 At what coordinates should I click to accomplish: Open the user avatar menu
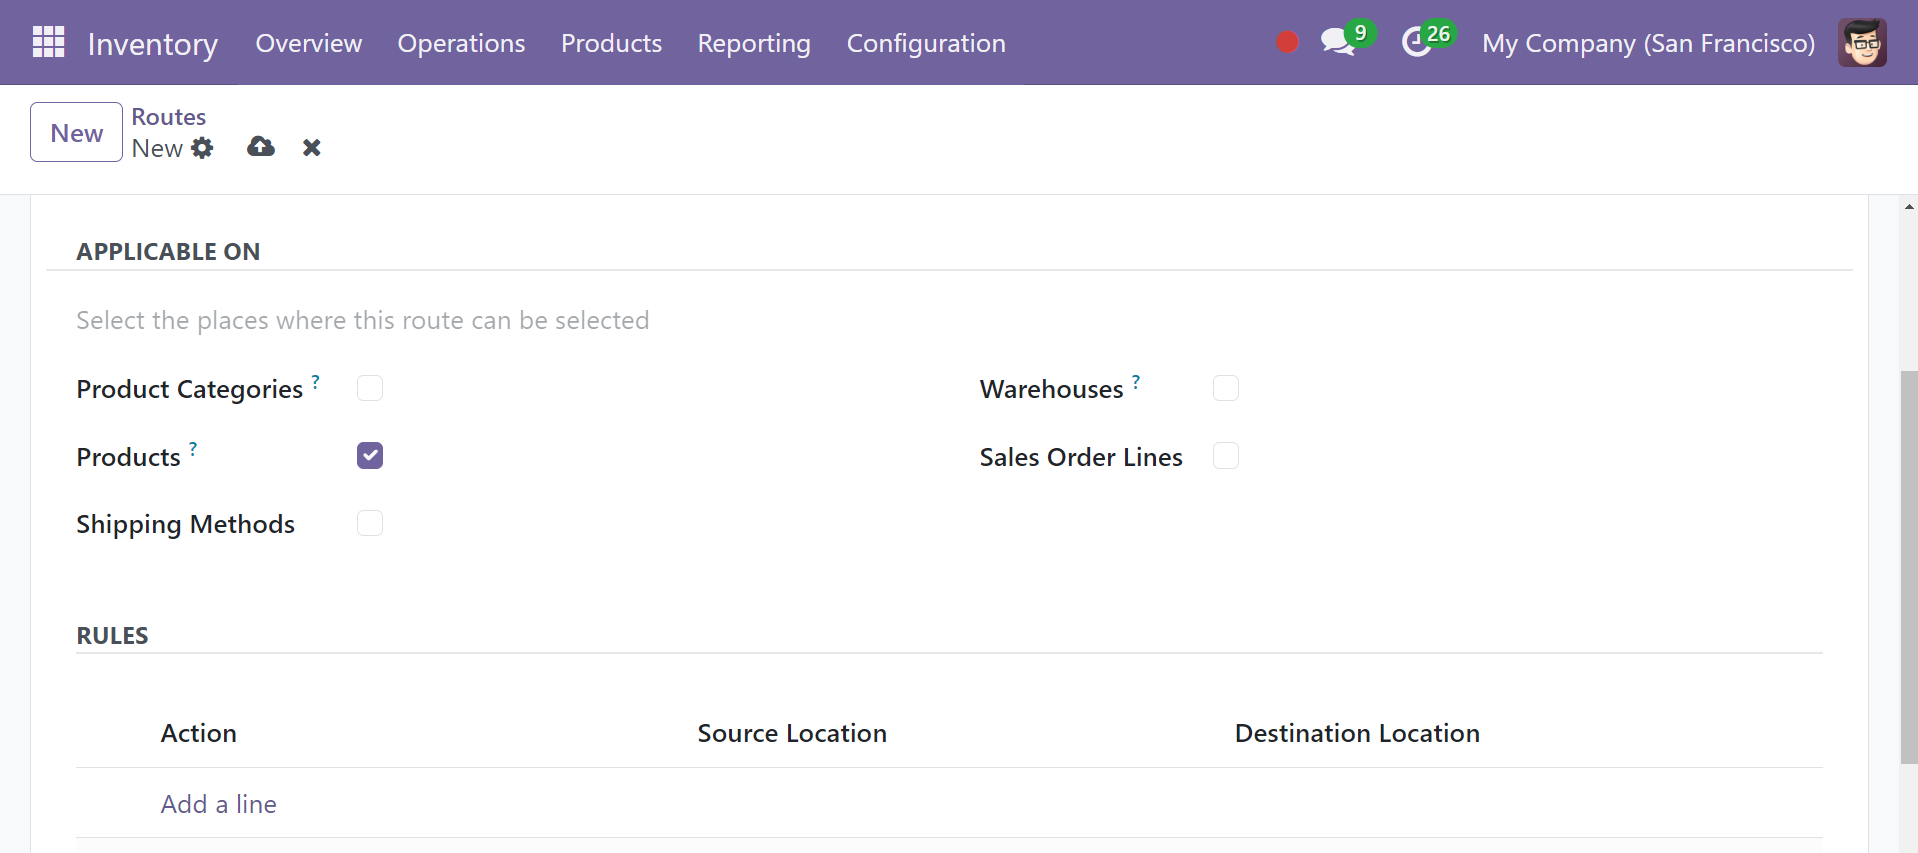coord(1862,42)
